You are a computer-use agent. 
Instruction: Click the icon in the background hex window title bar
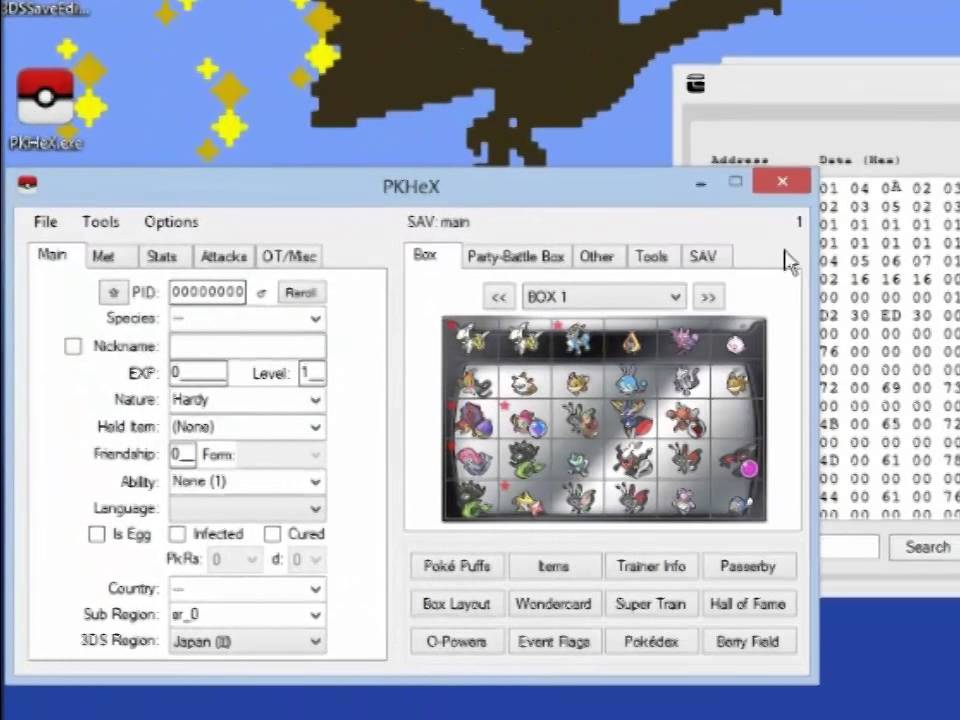(696, 83)
